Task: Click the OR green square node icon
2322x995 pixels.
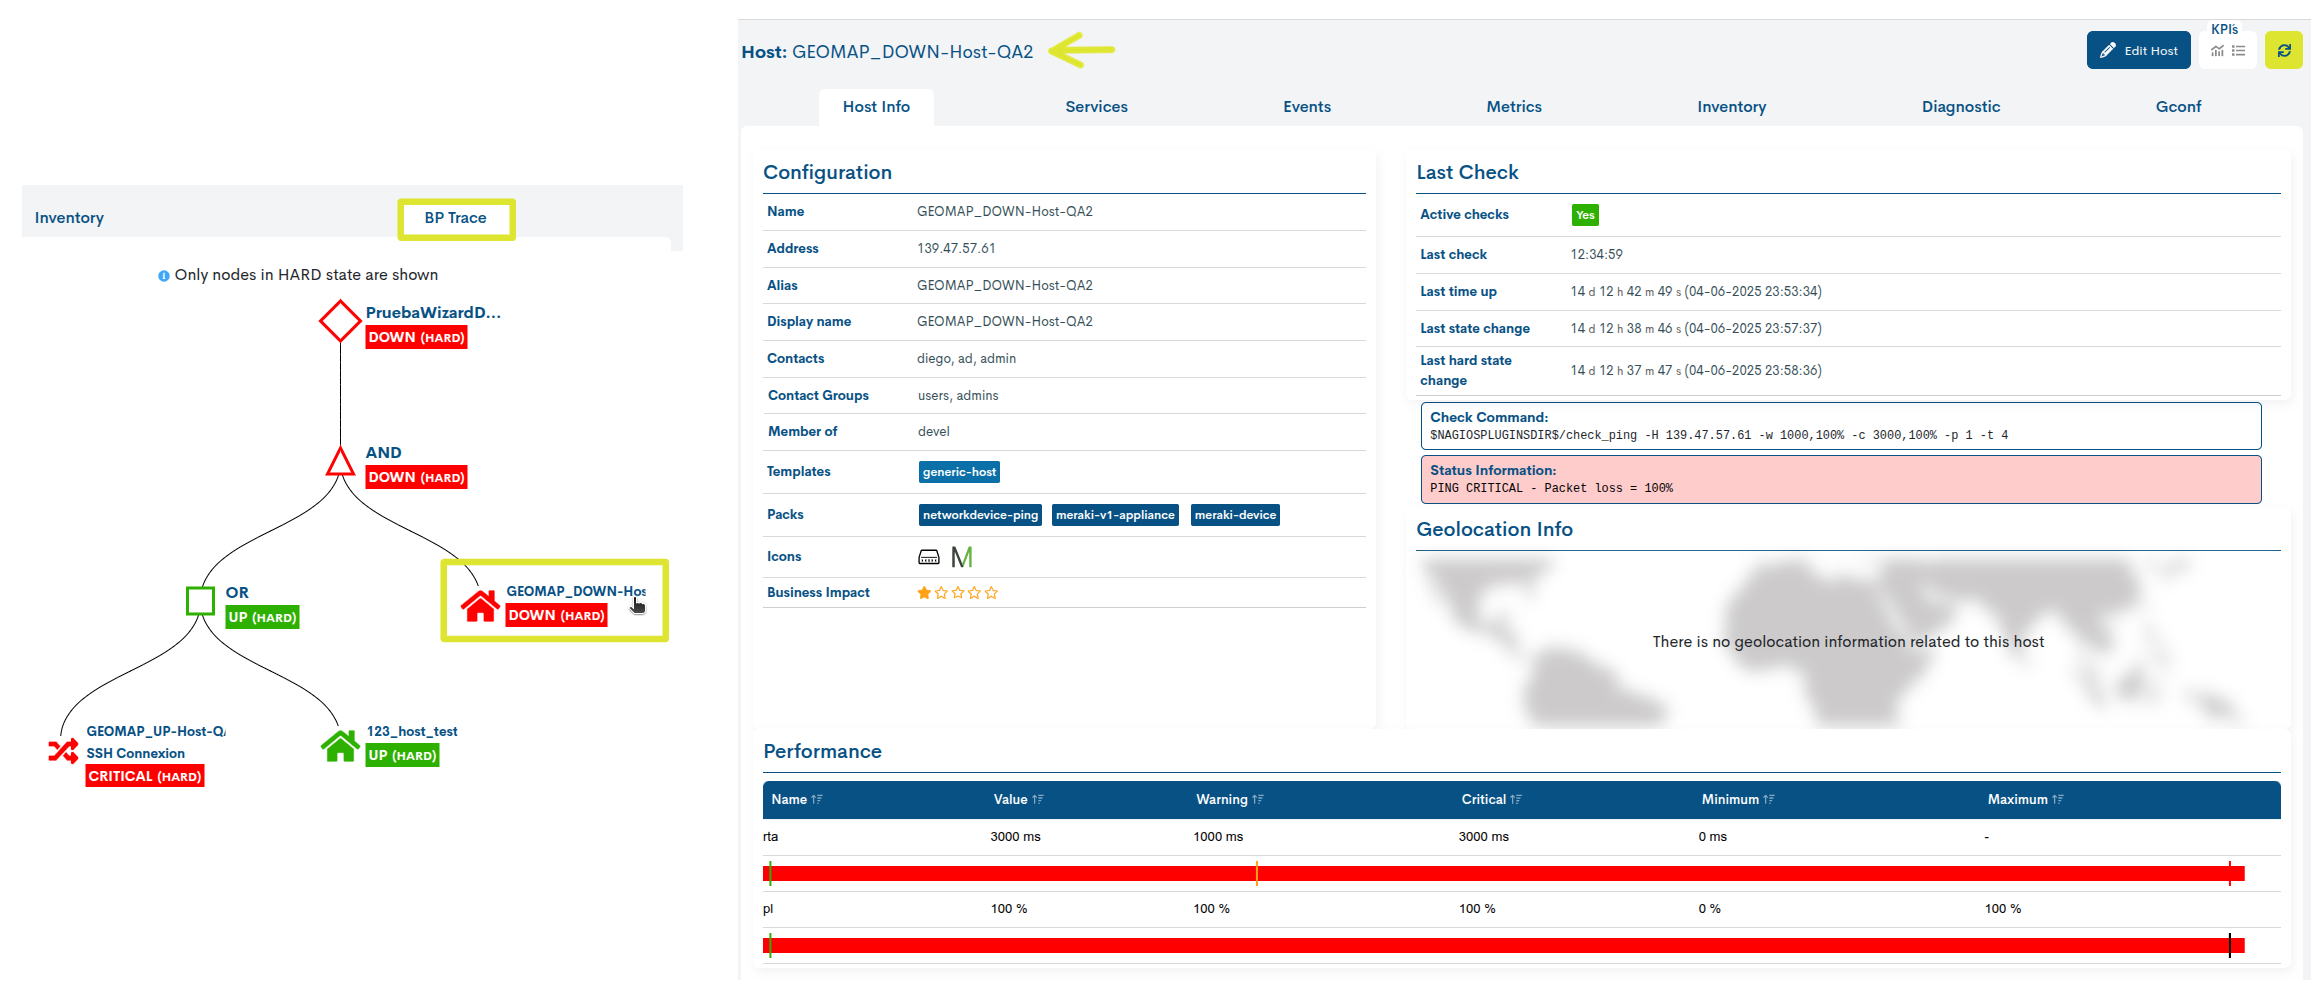Action: pos(200,601)
